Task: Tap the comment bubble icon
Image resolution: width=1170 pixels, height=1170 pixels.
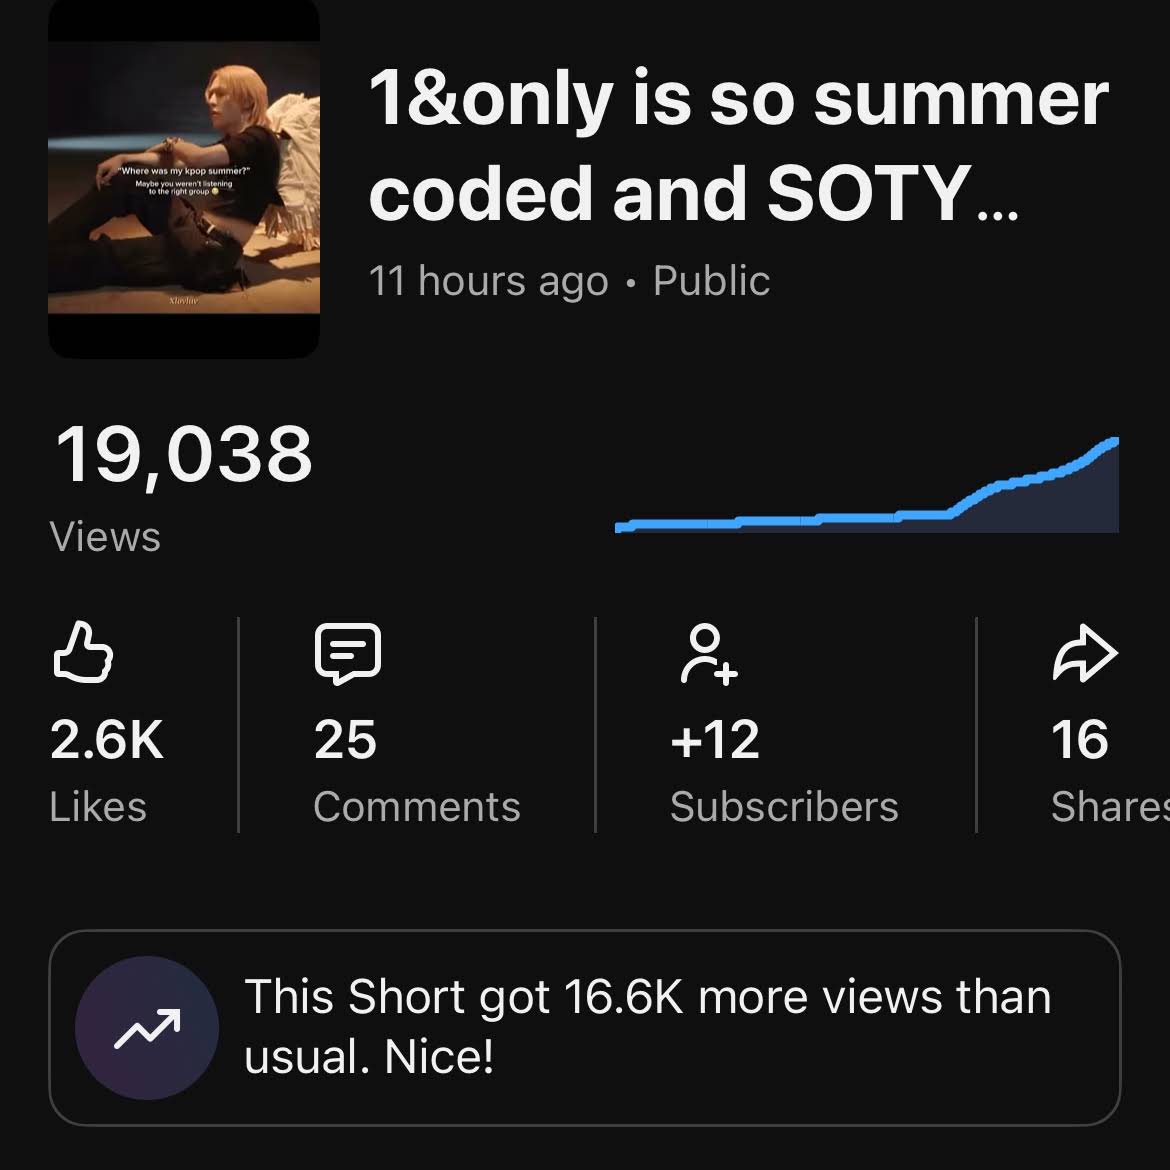Action: tap(348, 654)
